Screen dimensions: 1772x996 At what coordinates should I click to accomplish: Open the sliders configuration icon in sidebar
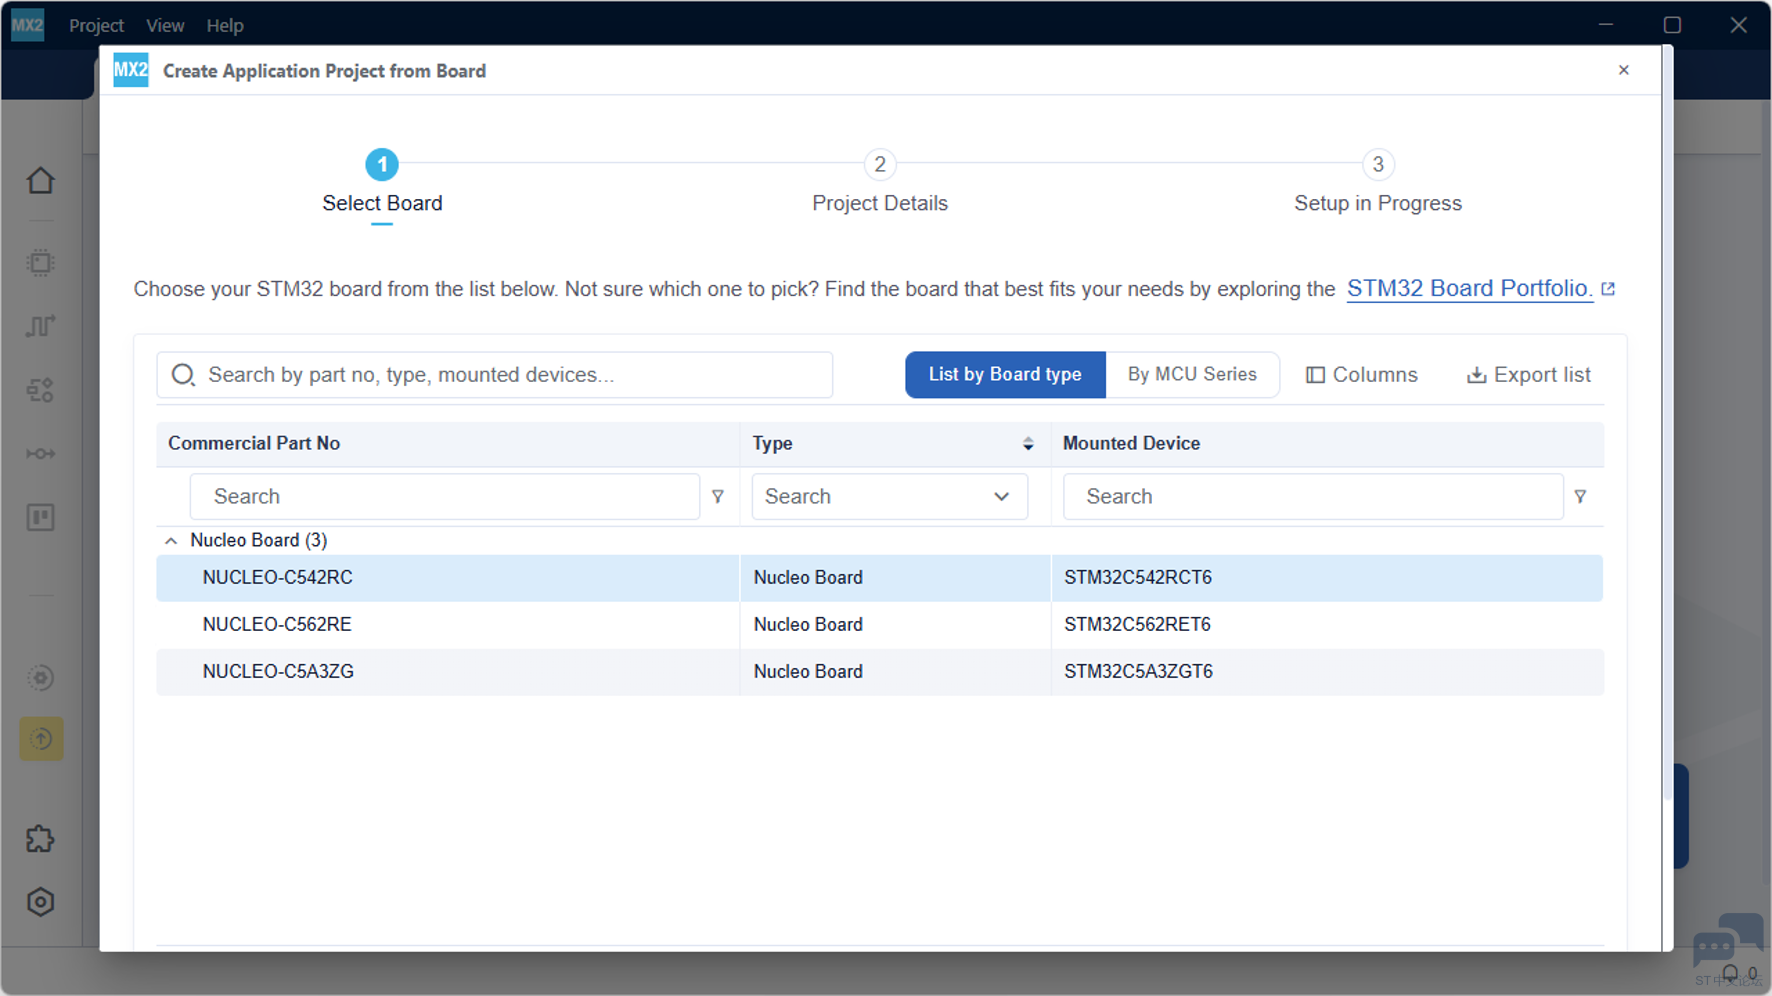(41, 390)
